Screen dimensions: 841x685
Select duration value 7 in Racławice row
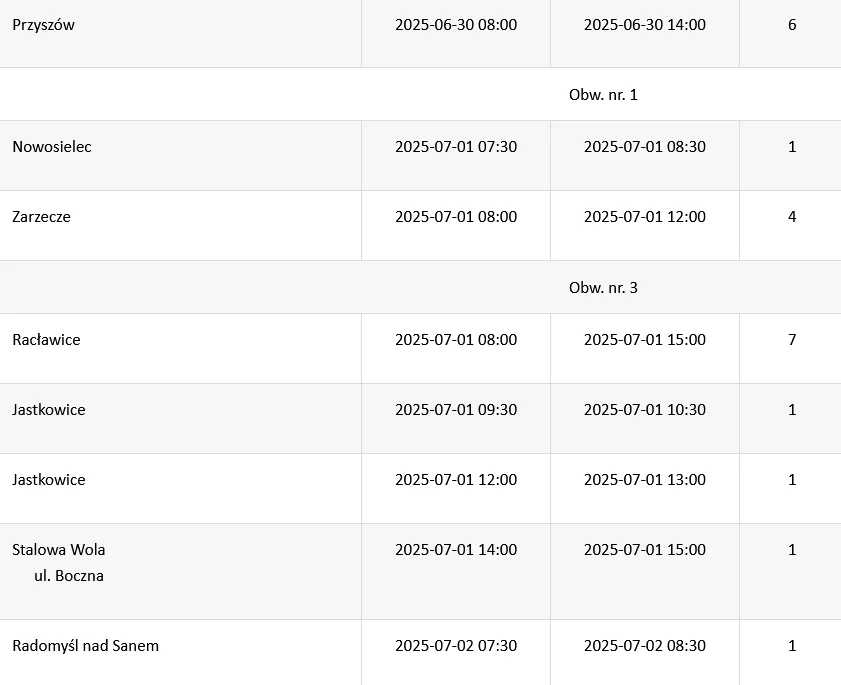coord(792,340)
